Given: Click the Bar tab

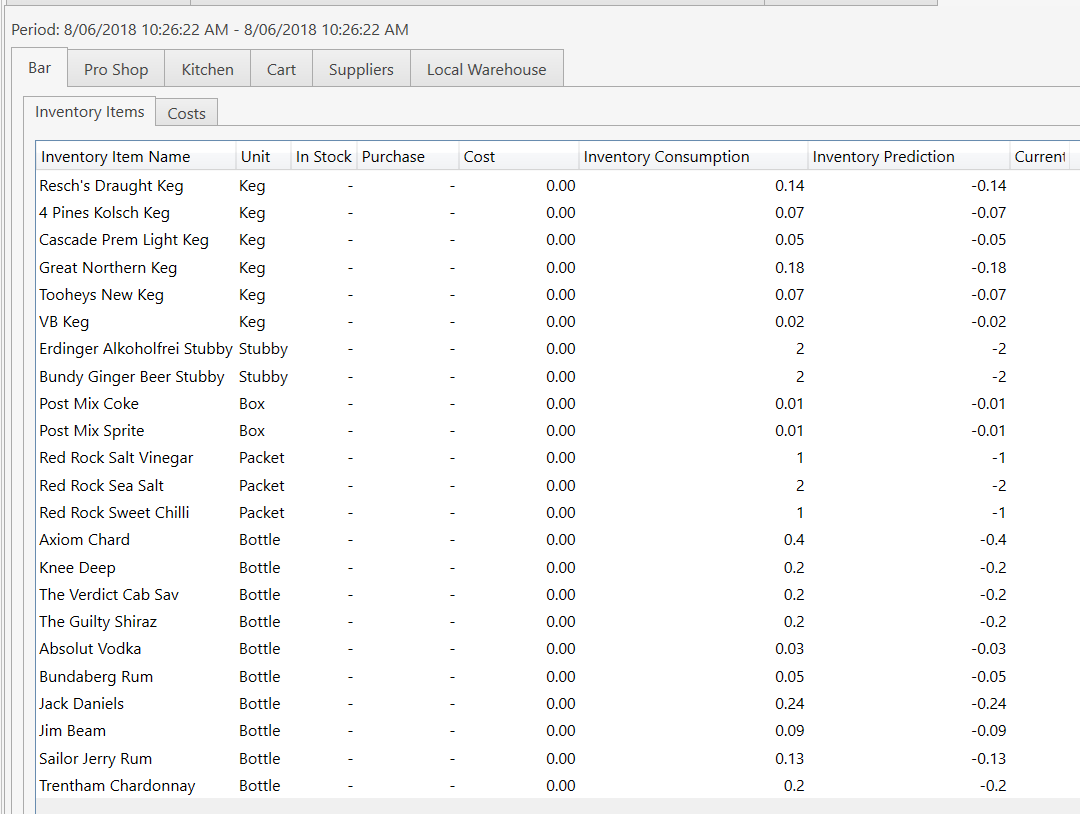Looking at the screenshot, I should click(x=40, y=67).
